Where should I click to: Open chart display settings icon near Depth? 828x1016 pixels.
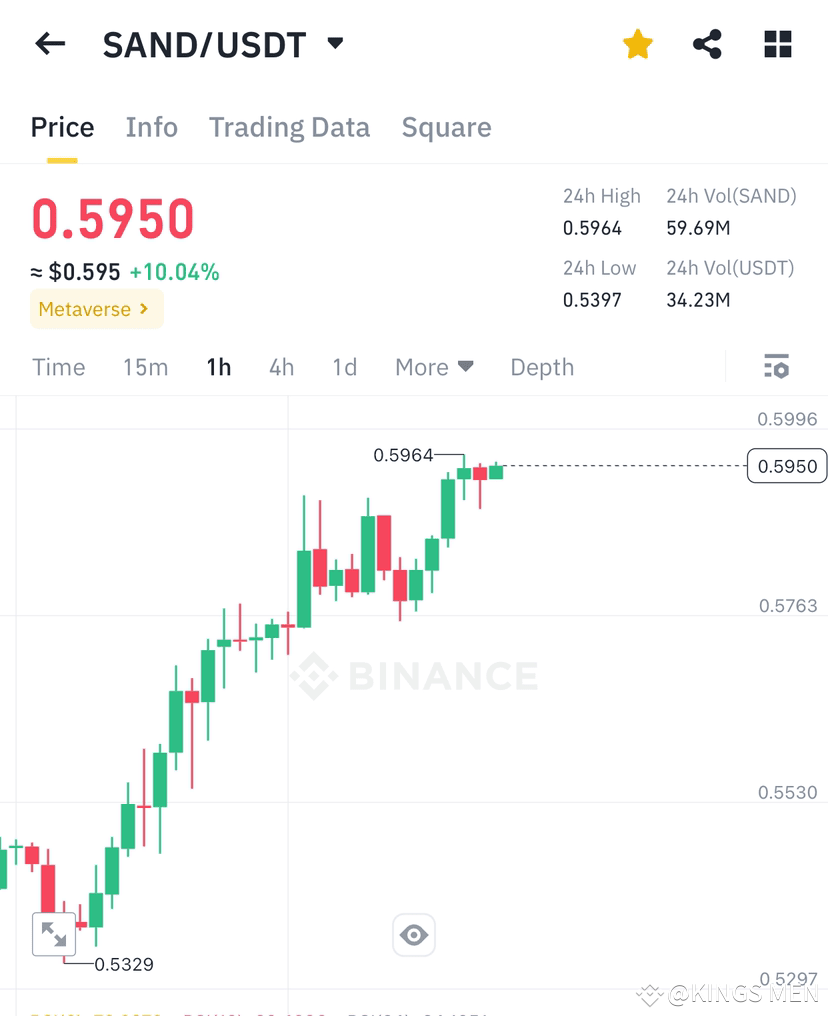pos(776,366)
